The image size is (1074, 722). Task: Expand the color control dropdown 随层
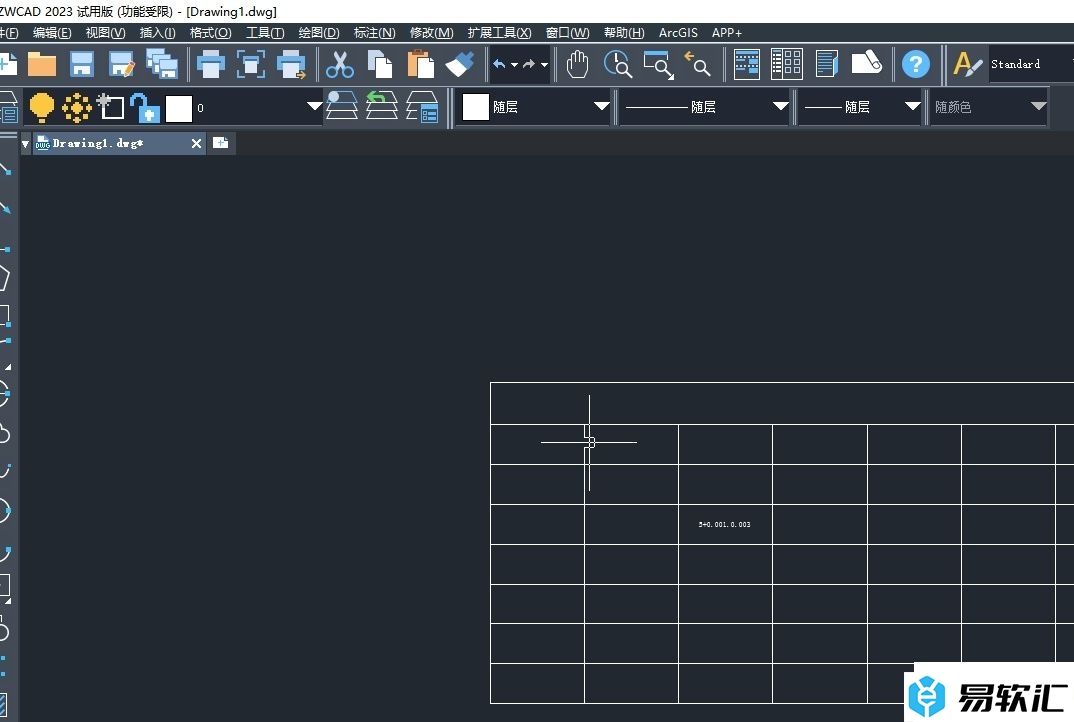click(x=601, y=106)
